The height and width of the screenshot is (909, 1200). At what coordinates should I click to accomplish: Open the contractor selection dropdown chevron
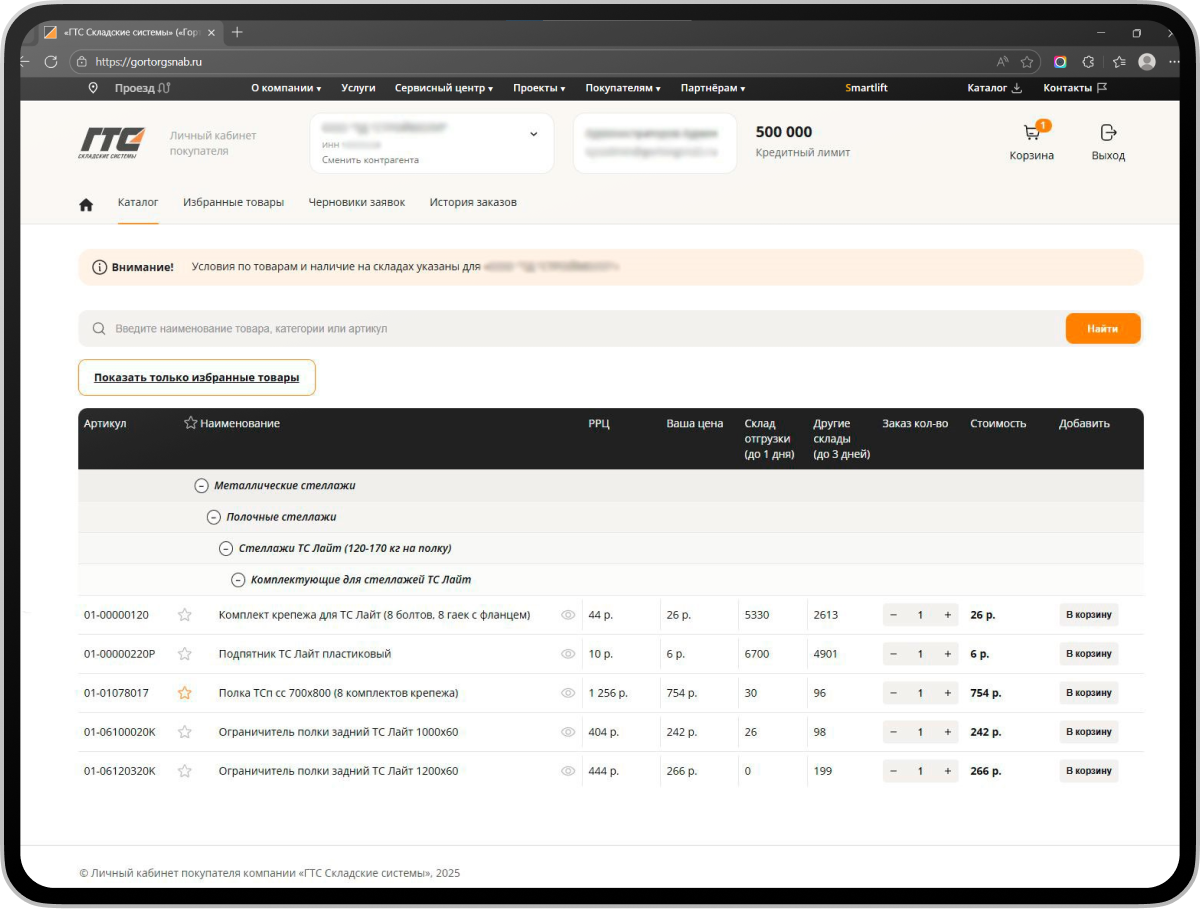point(533,134)
